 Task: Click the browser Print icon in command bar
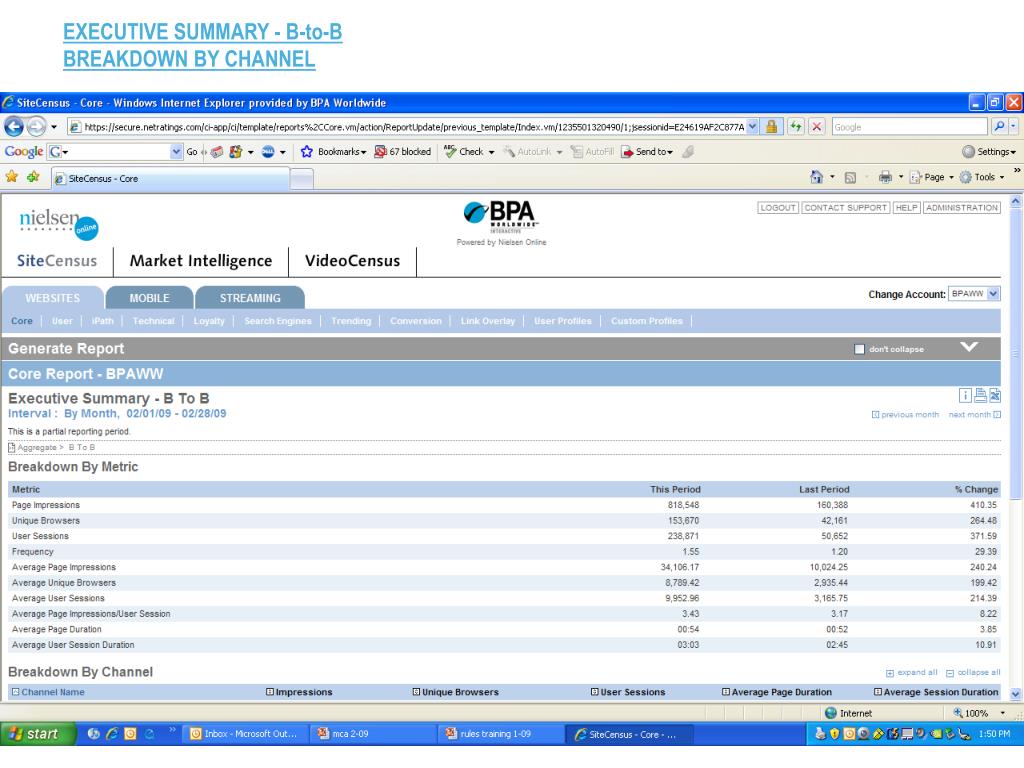click(885, 176)
